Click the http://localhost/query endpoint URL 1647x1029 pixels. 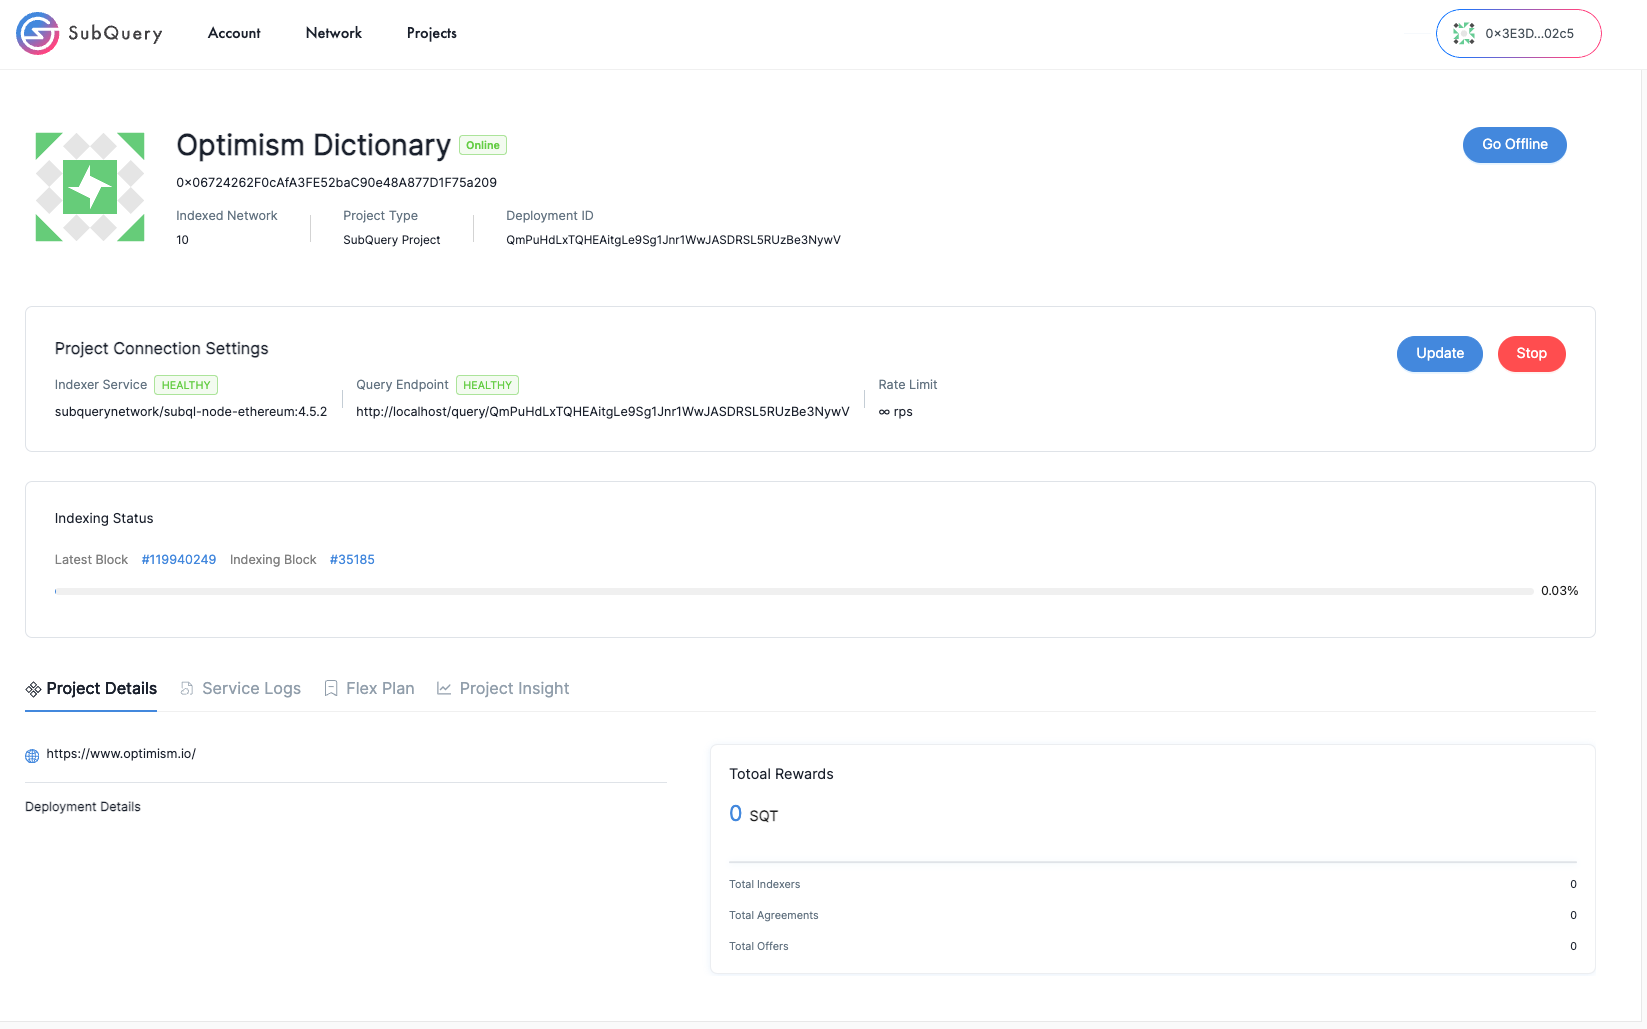(603, 412)
